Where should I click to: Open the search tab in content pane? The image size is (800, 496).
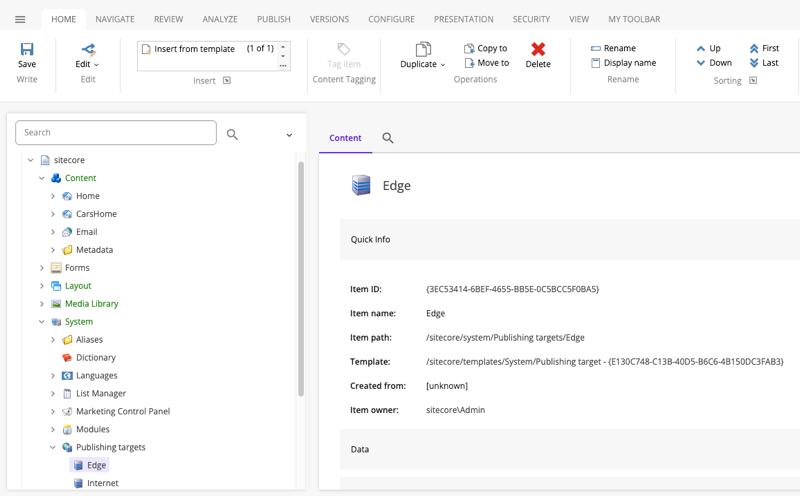[388, 138]
